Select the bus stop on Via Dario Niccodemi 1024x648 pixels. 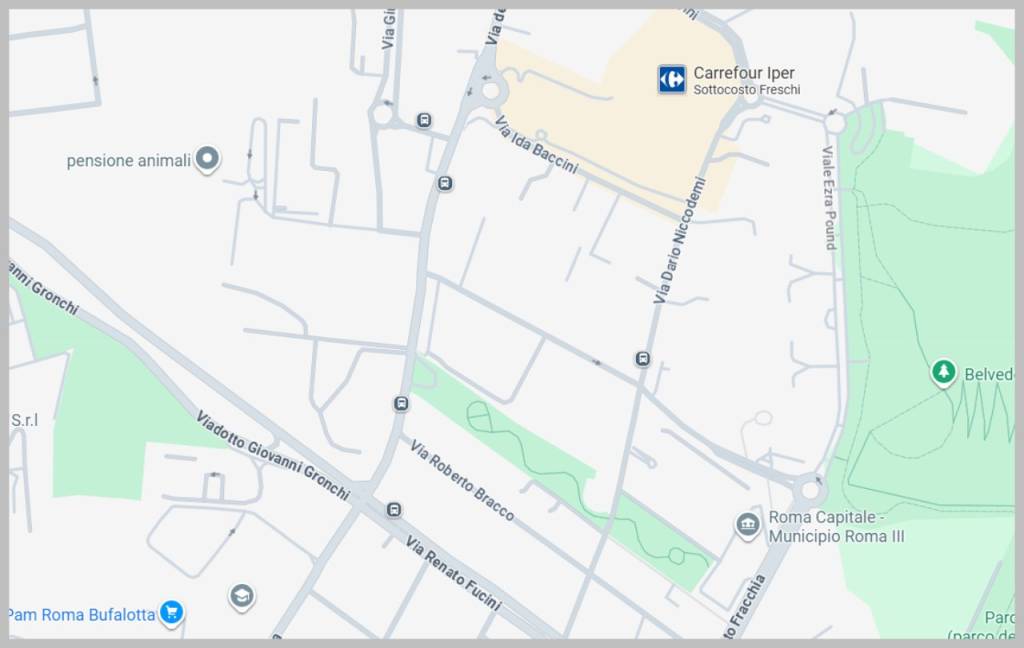click(643, 359)
